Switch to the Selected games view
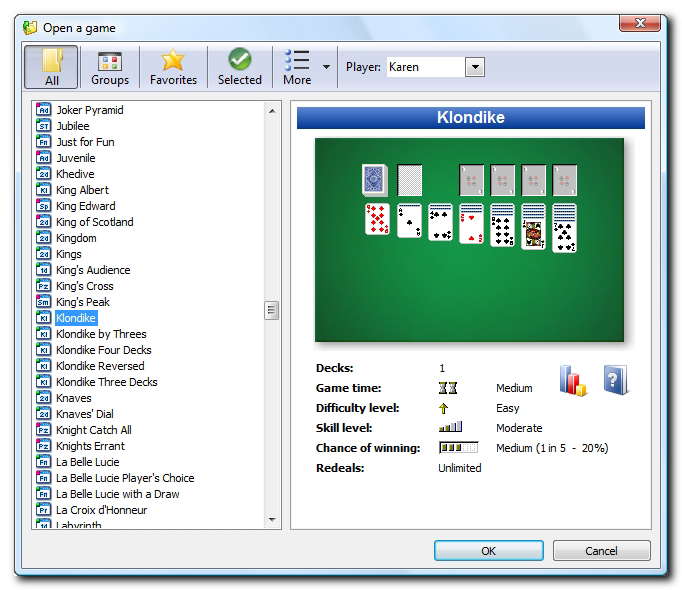Screen dimensions: 682x590 point(240,67)
